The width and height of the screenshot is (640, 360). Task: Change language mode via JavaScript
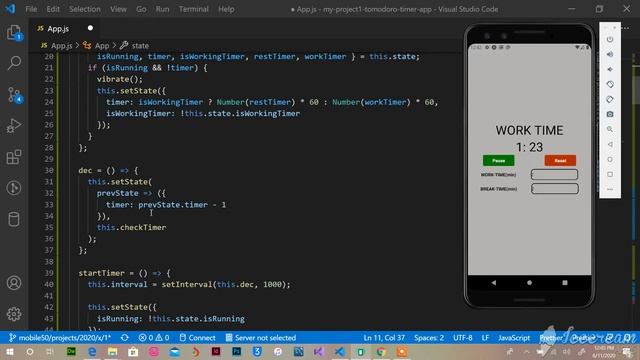pyautogui.click(x=514, y=338)
